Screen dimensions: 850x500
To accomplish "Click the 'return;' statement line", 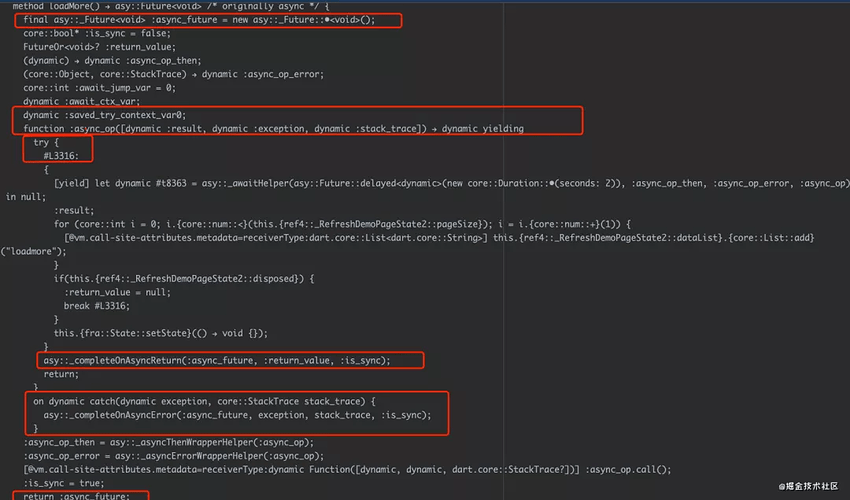I will pyautogui.click(x=61, y=374).
